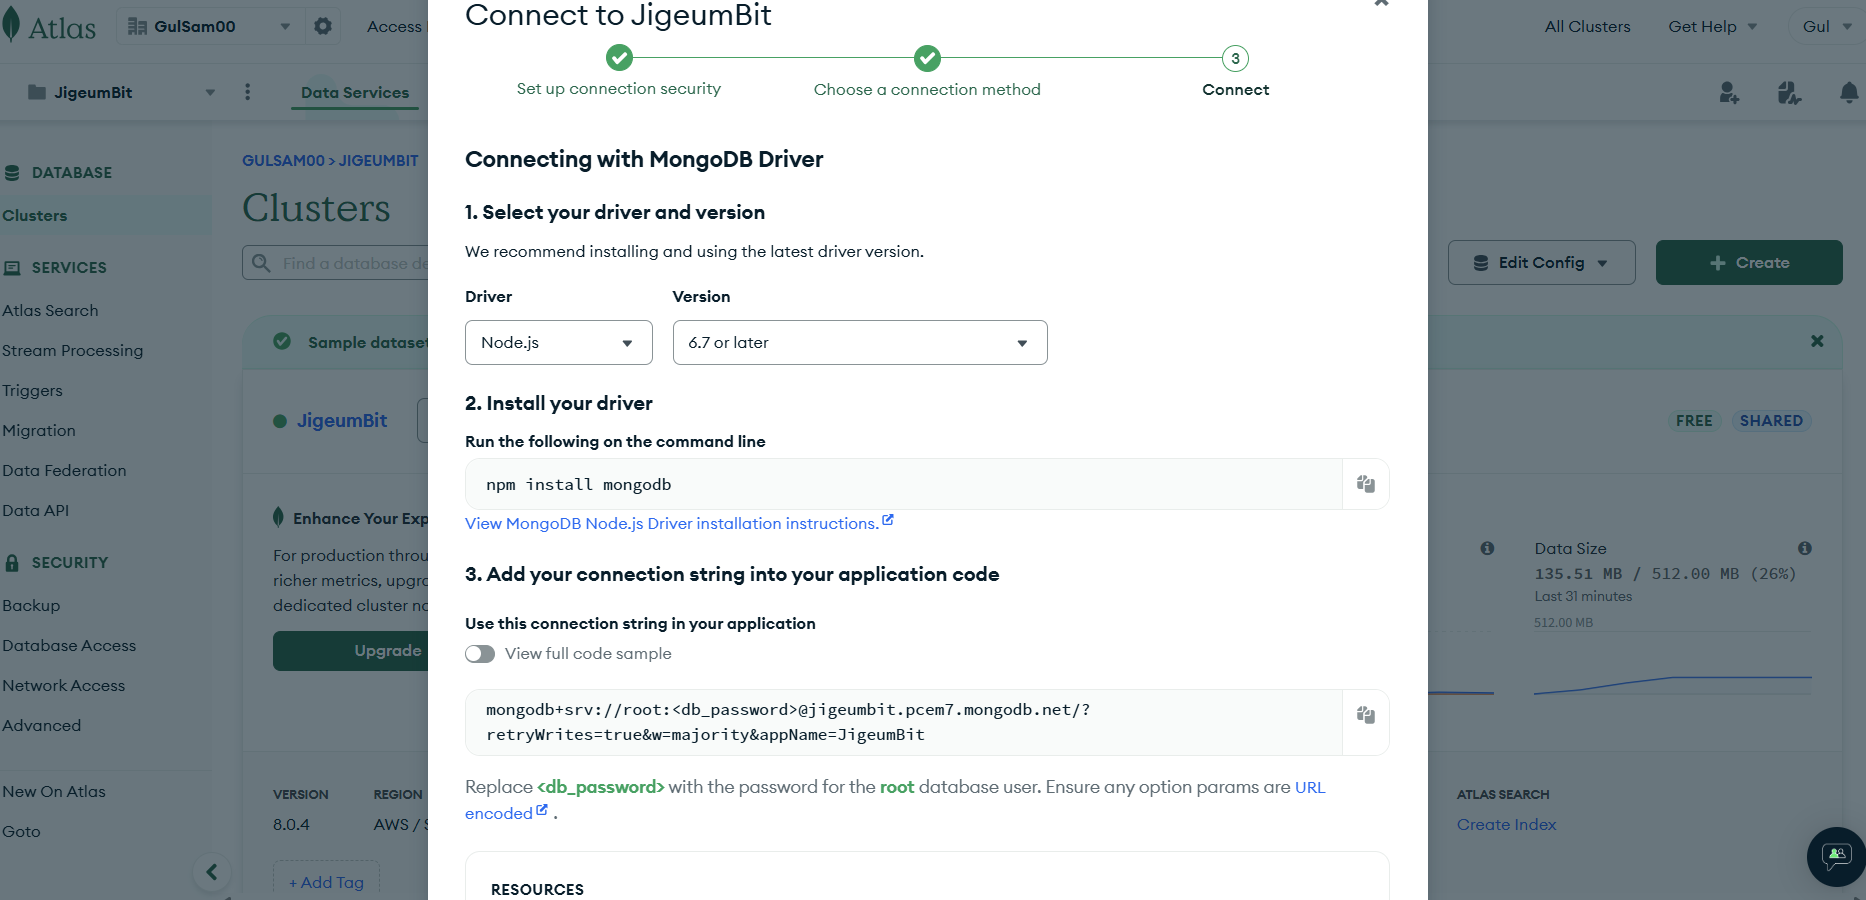Collapse the left sidebar chevron
Viewport: 1866px width, 900px height.
coord(211,872)
